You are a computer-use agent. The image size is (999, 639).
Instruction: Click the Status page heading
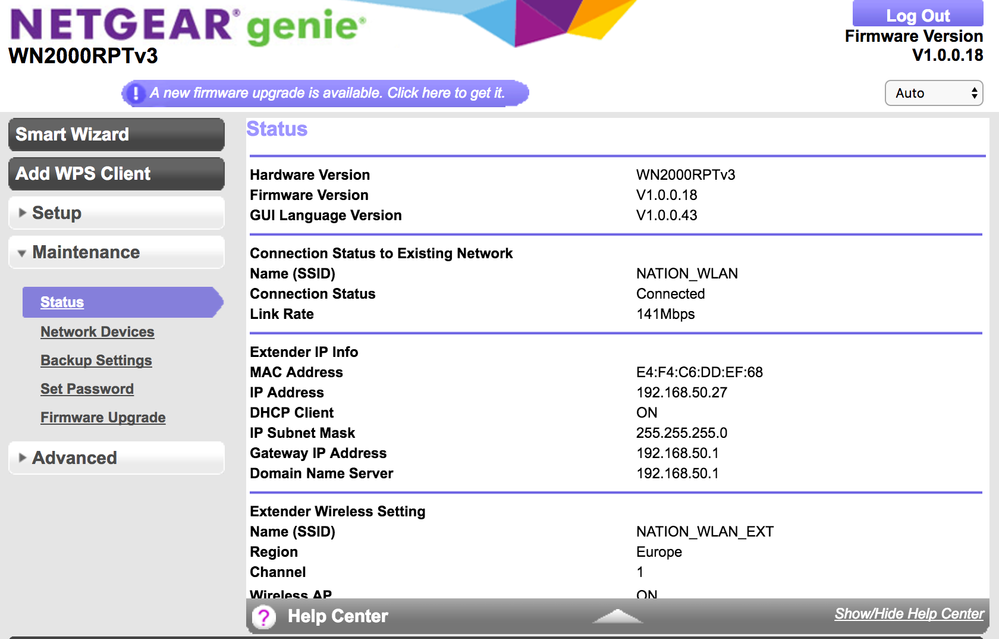(x=277, y=129)
